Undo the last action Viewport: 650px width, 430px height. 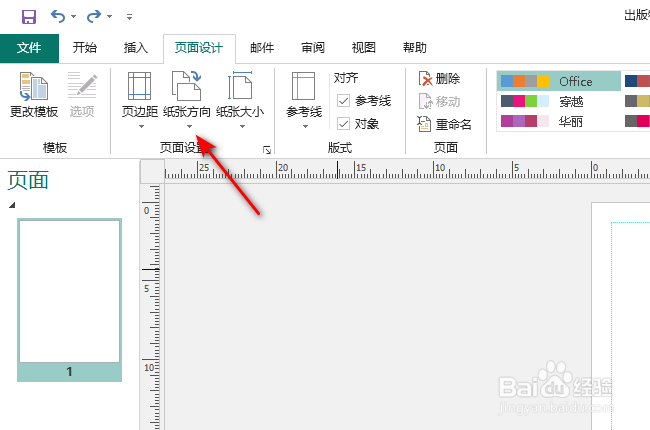pos(58,17)
